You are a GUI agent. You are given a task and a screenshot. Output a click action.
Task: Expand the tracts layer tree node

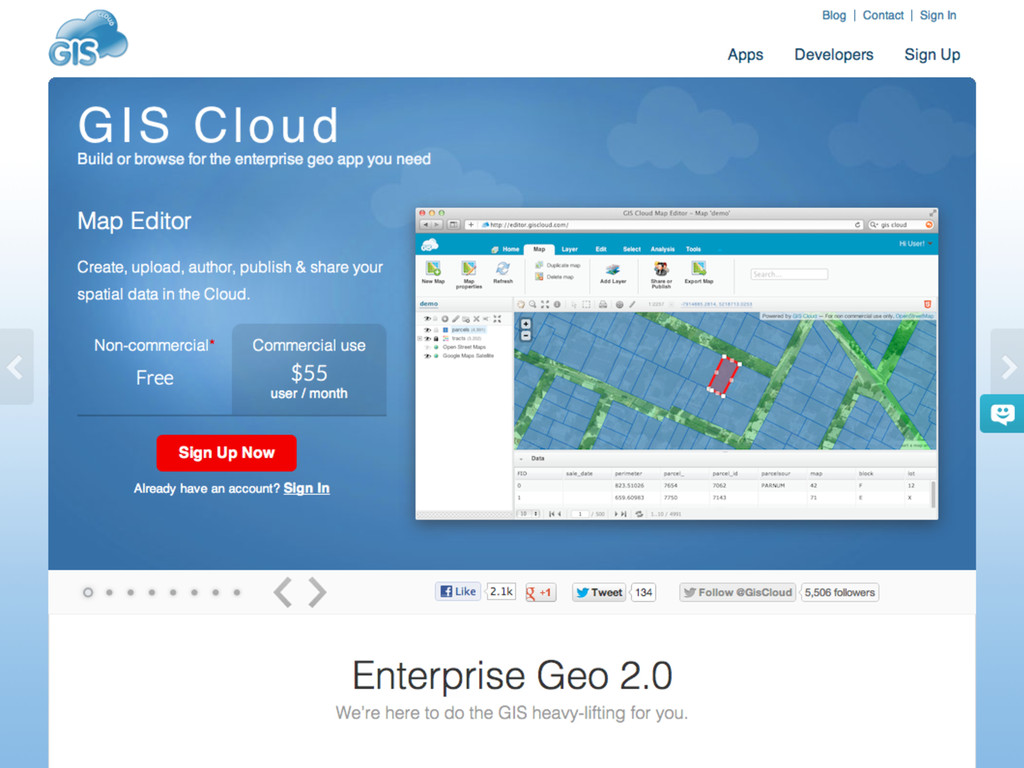[419, 338]
